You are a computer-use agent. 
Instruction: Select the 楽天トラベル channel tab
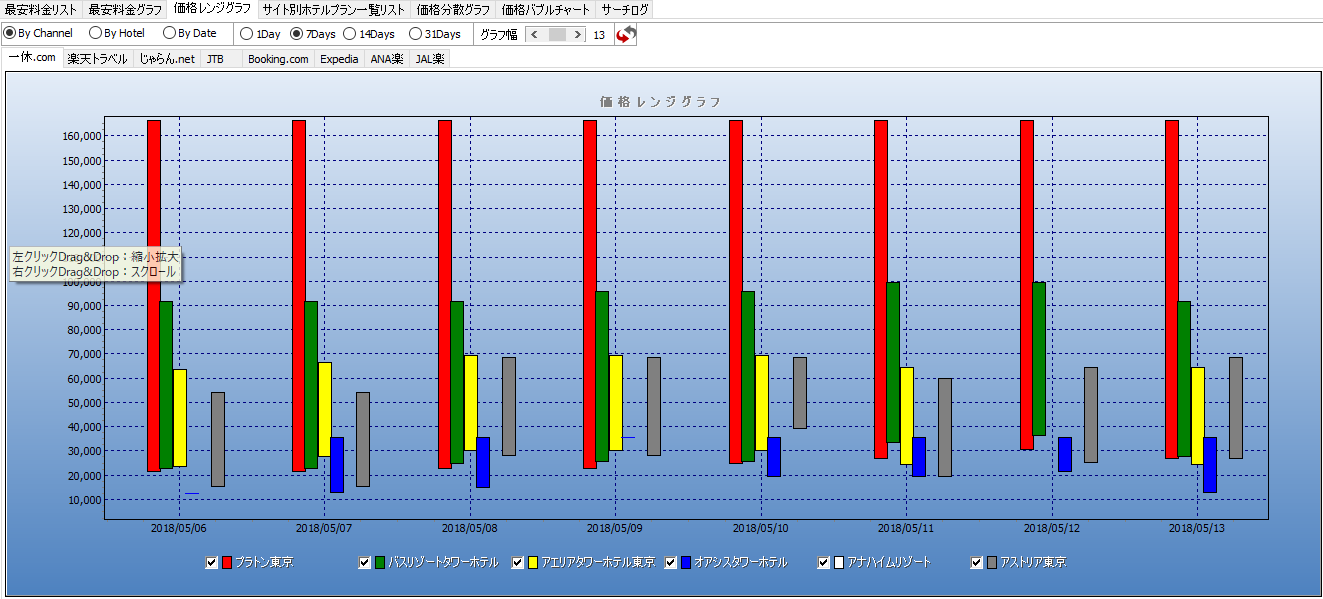click(x=97, y=59)
